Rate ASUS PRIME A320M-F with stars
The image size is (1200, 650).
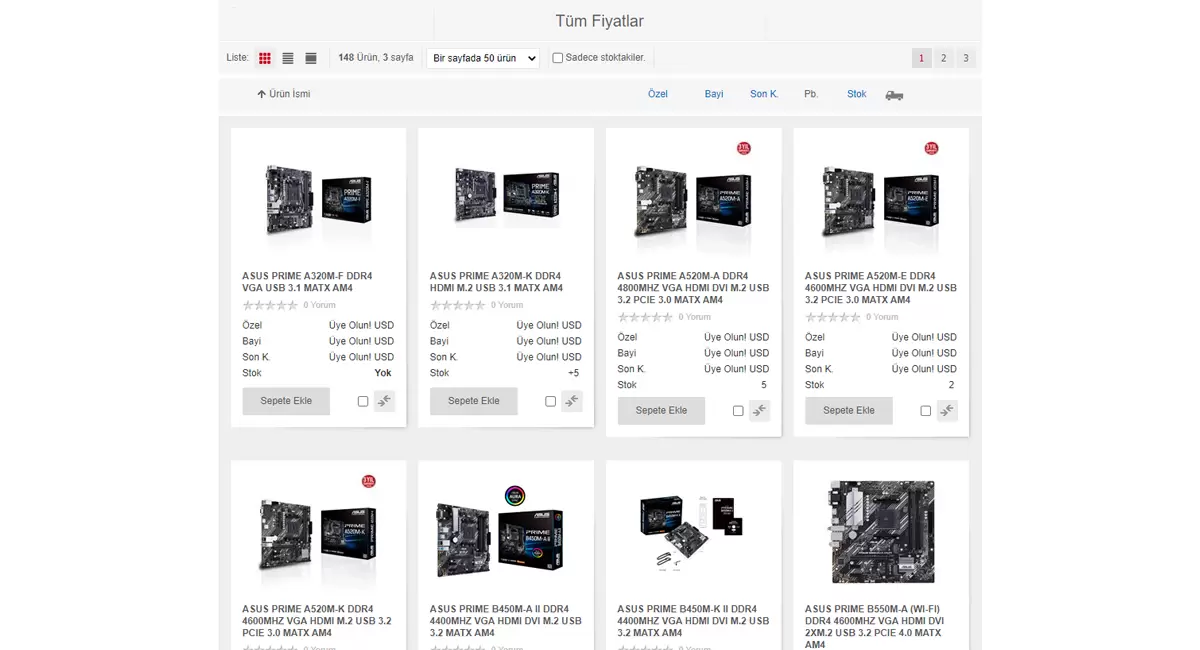[x=270, y=305]
